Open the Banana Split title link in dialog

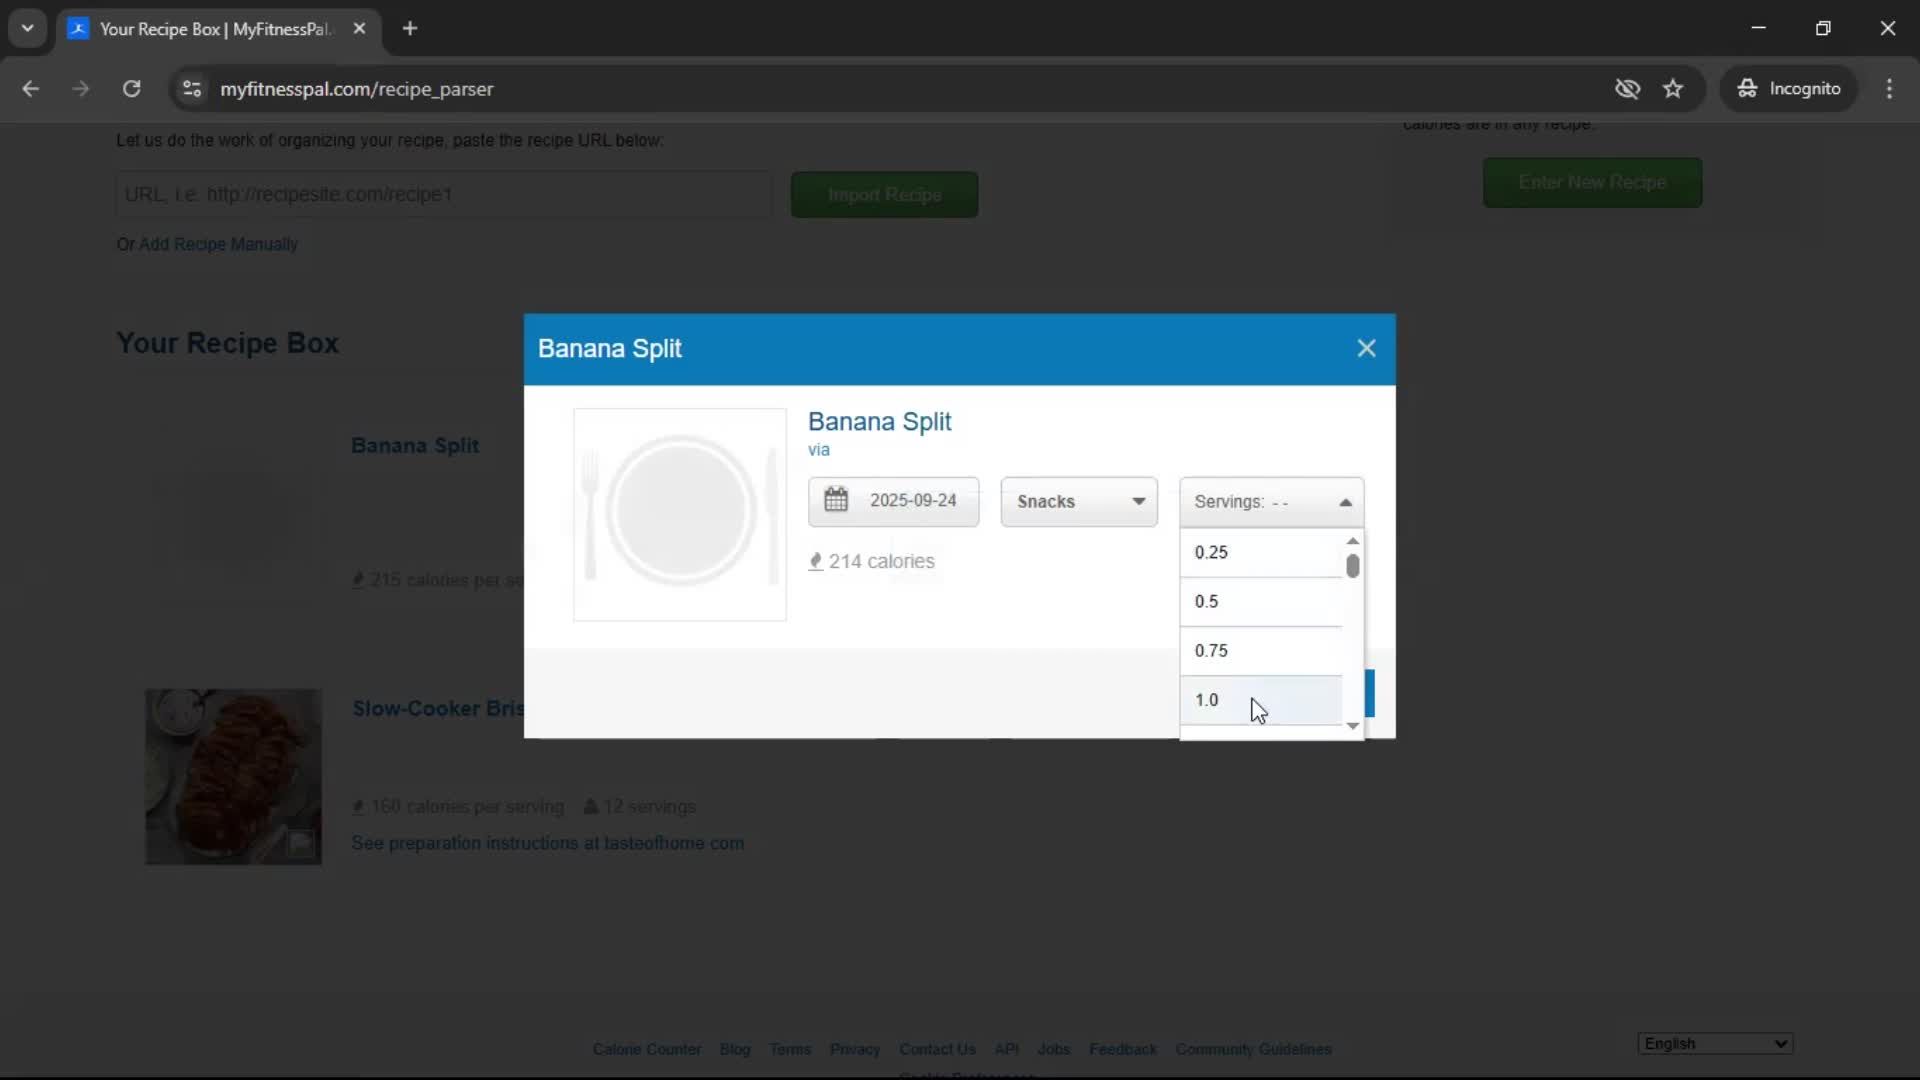pos(879,422)
